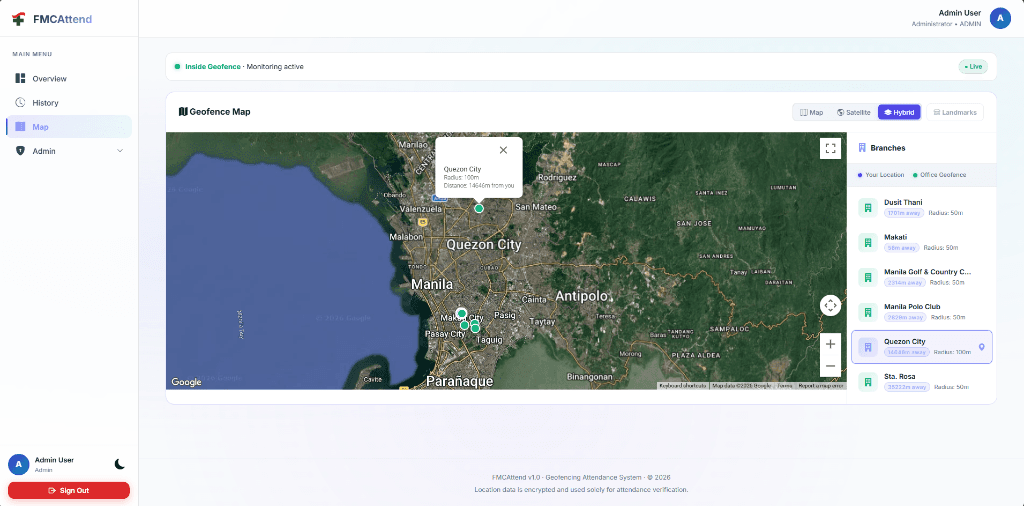
Task: Toggle dark mode moon icon
Action: [120, 464]
